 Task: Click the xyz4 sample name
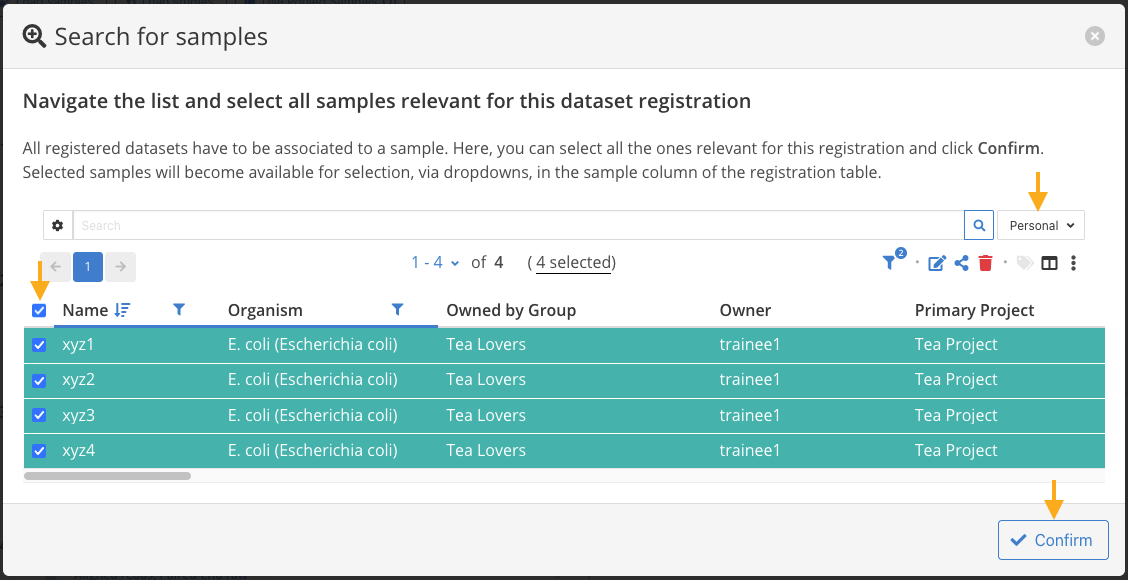click(78, 450)
